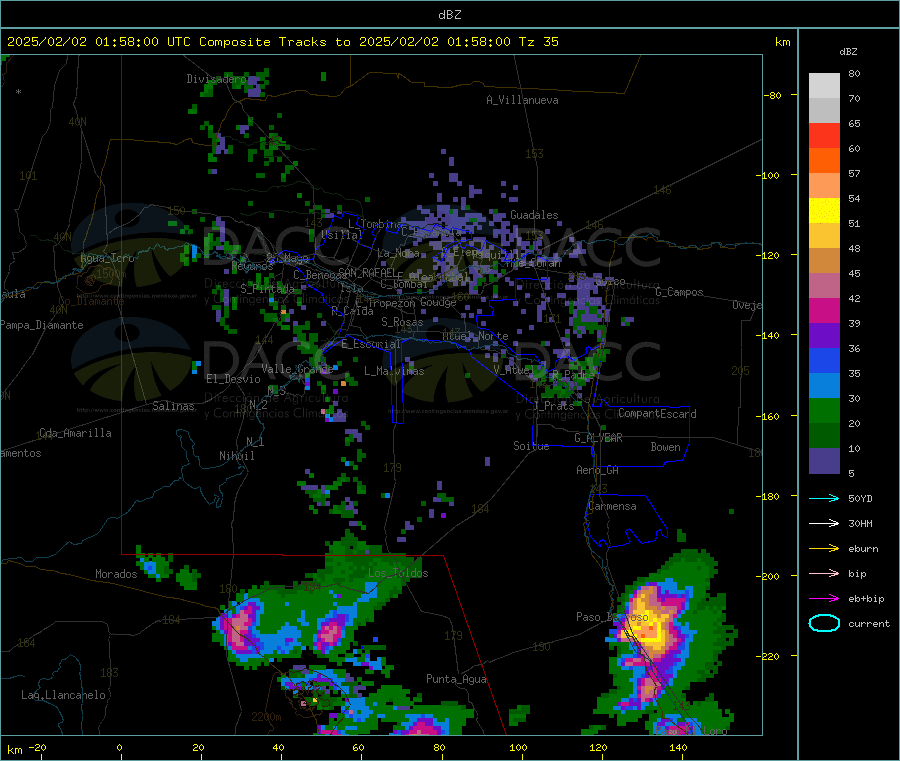Screen dimensions: 900x761
Task: Click the Divisadero map label
Action: (216, 79)
